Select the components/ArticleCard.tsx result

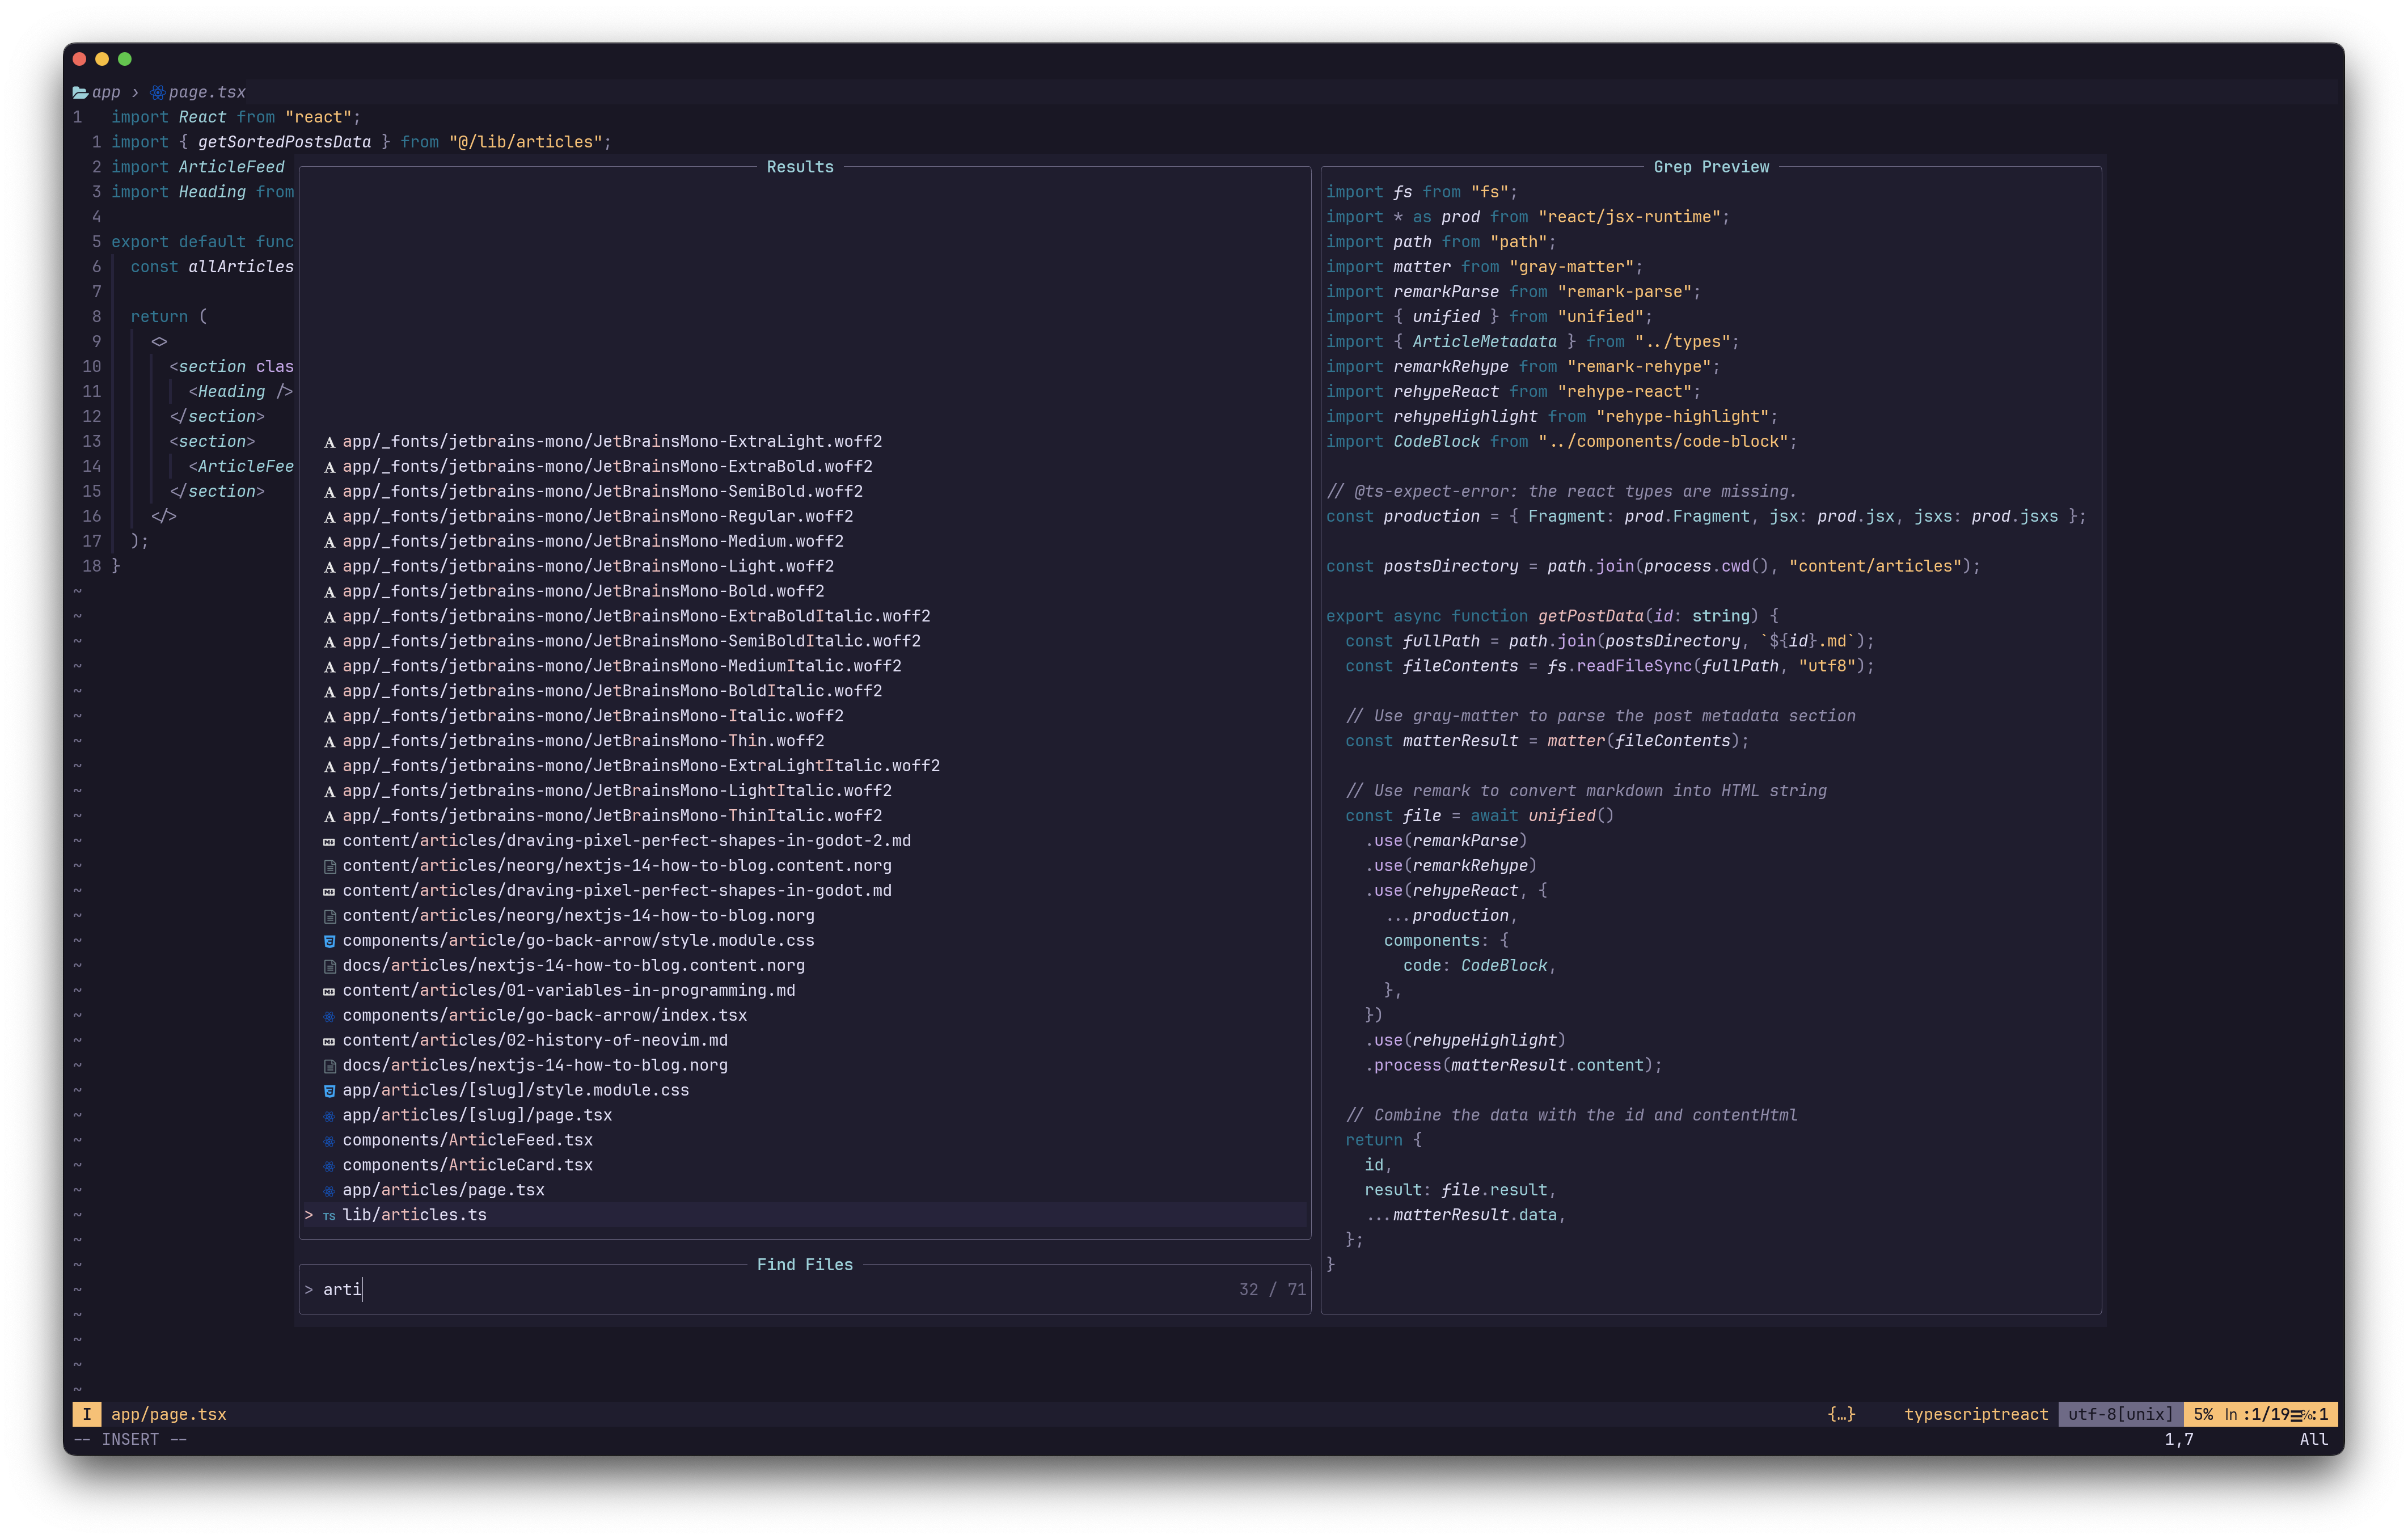click(467, 1165)
